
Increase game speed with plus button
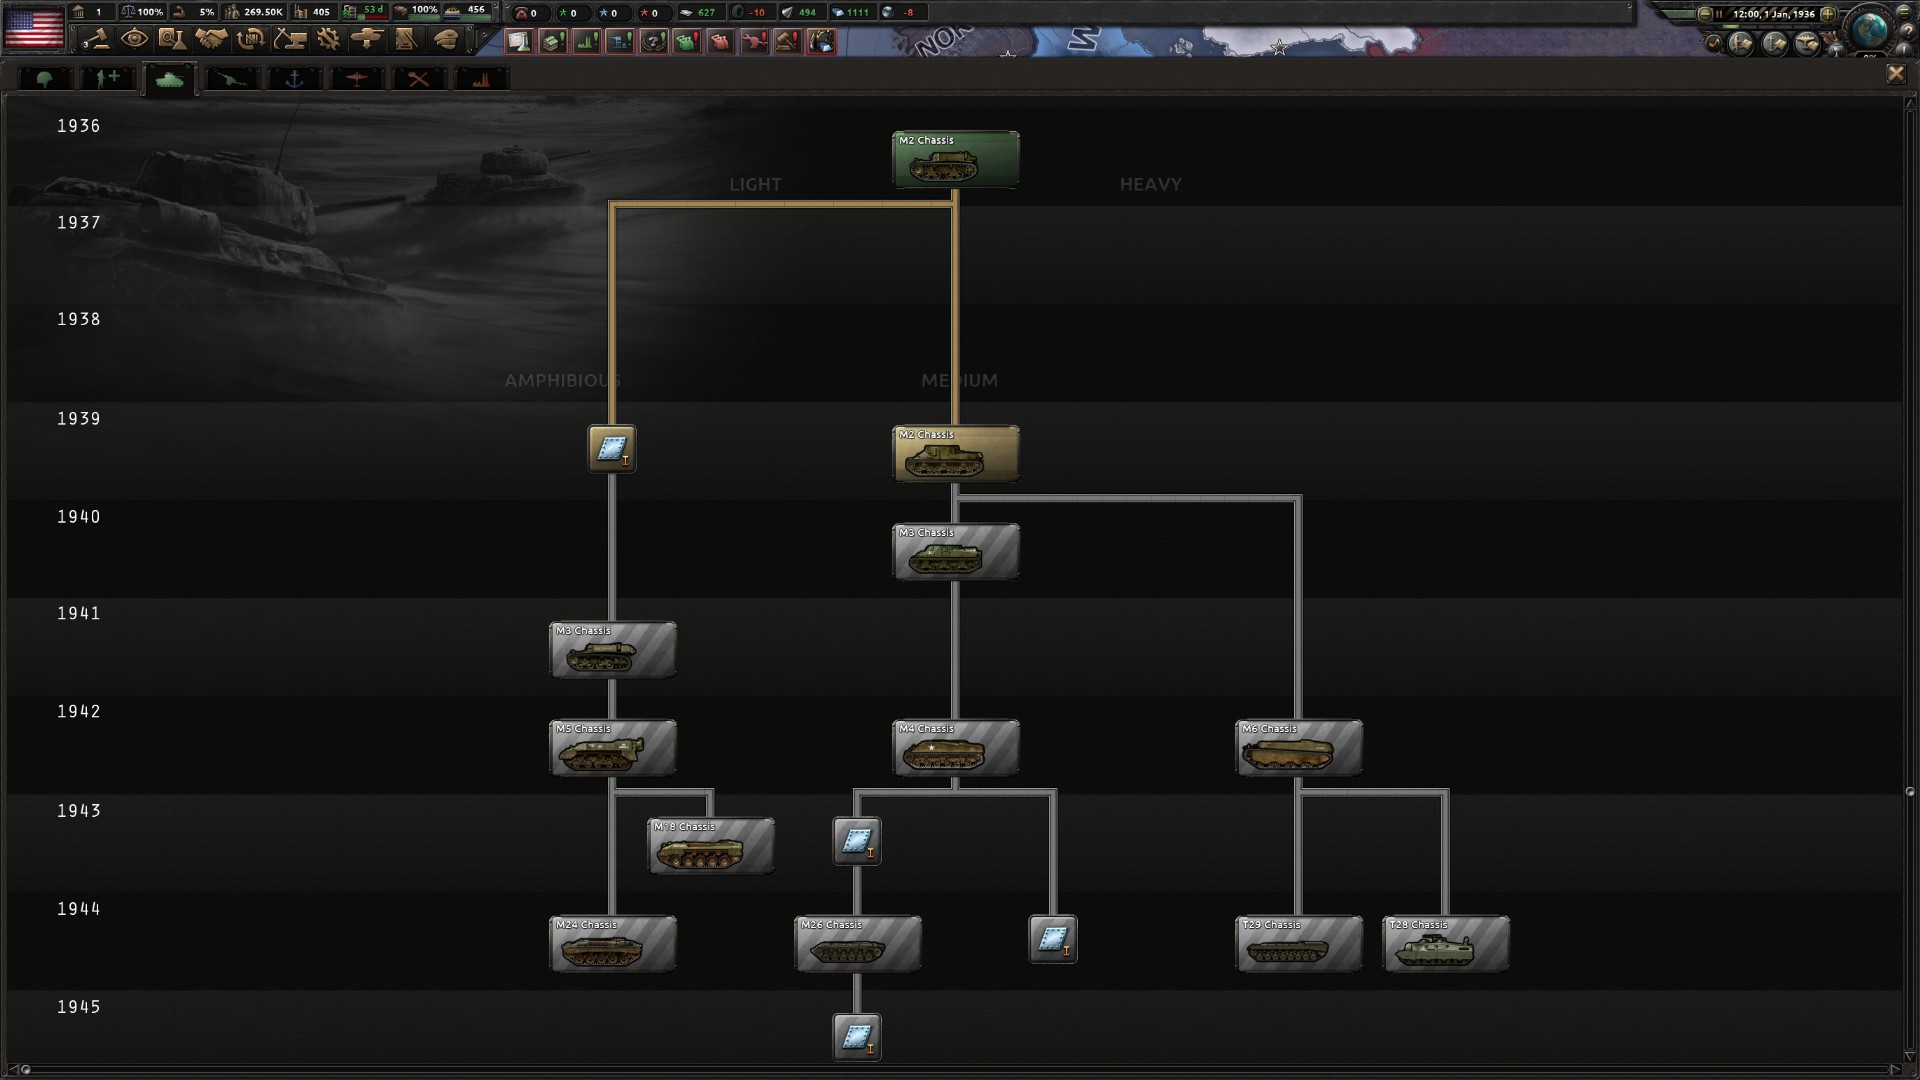point(1828,14)
